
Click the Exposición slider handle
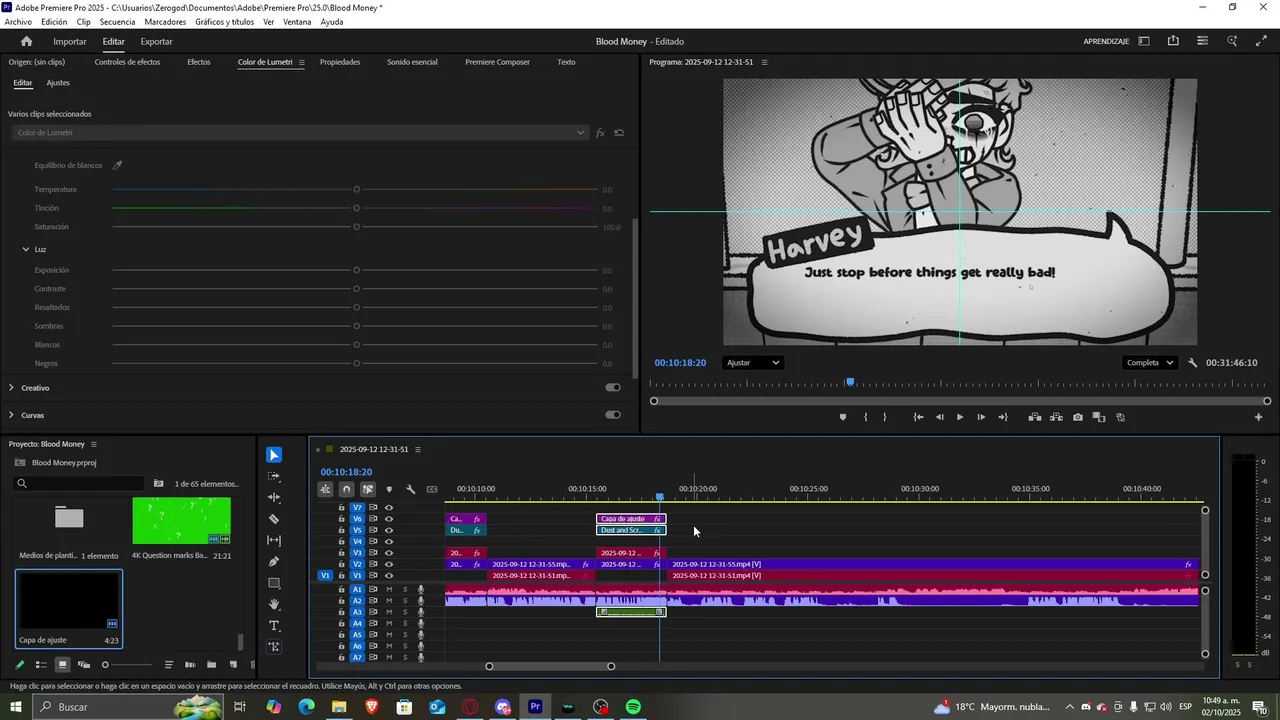pos(357,270)
